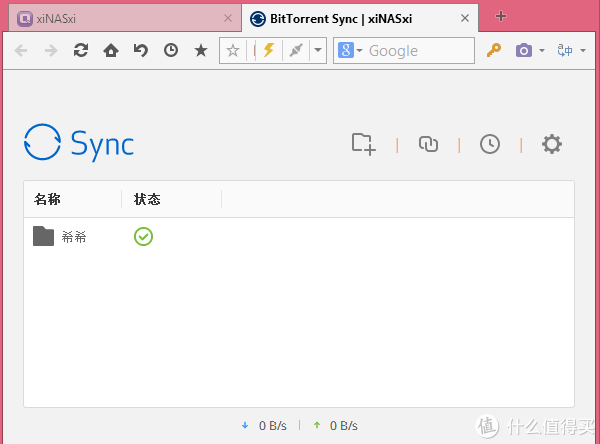This screenshot has height=444, width=600.
Task: Reload the page with refresh icon
Action: tap(81, 50)
